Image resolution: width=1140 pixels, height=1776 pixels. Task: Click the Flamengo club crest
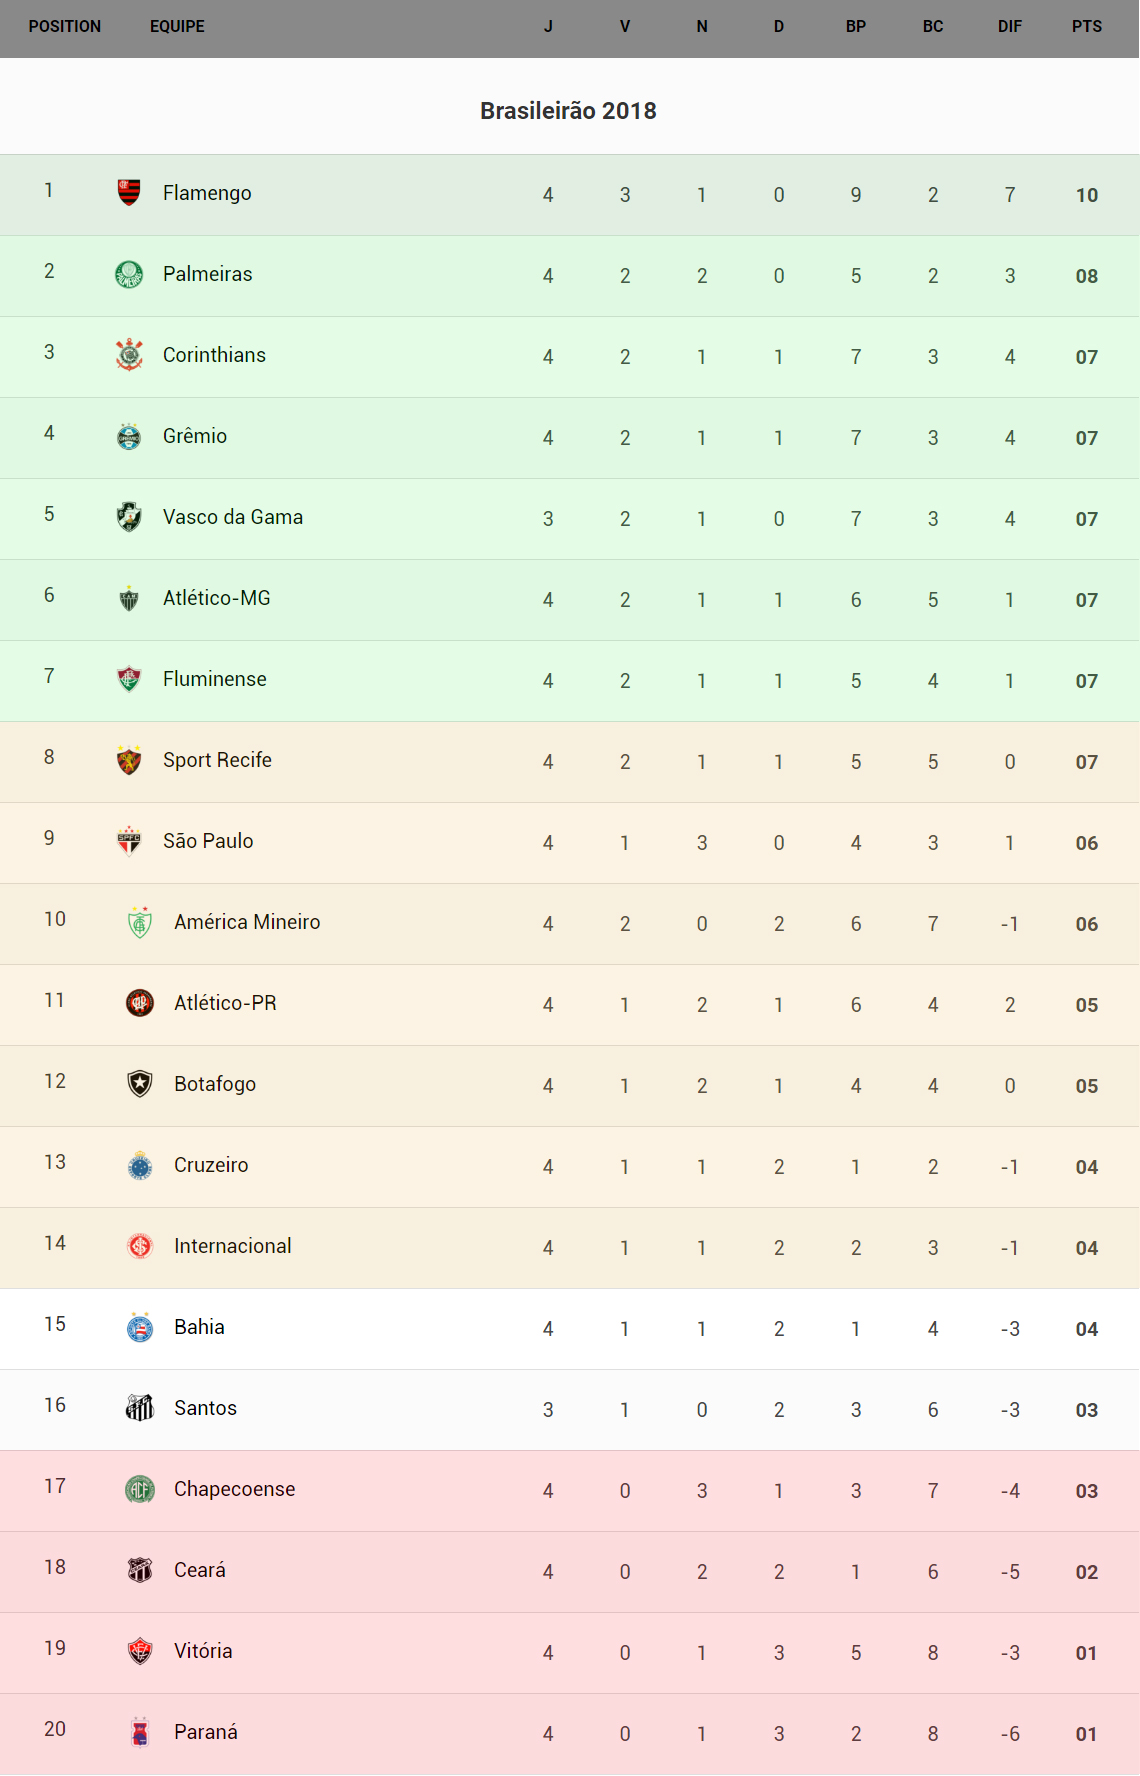pos(129,192)
